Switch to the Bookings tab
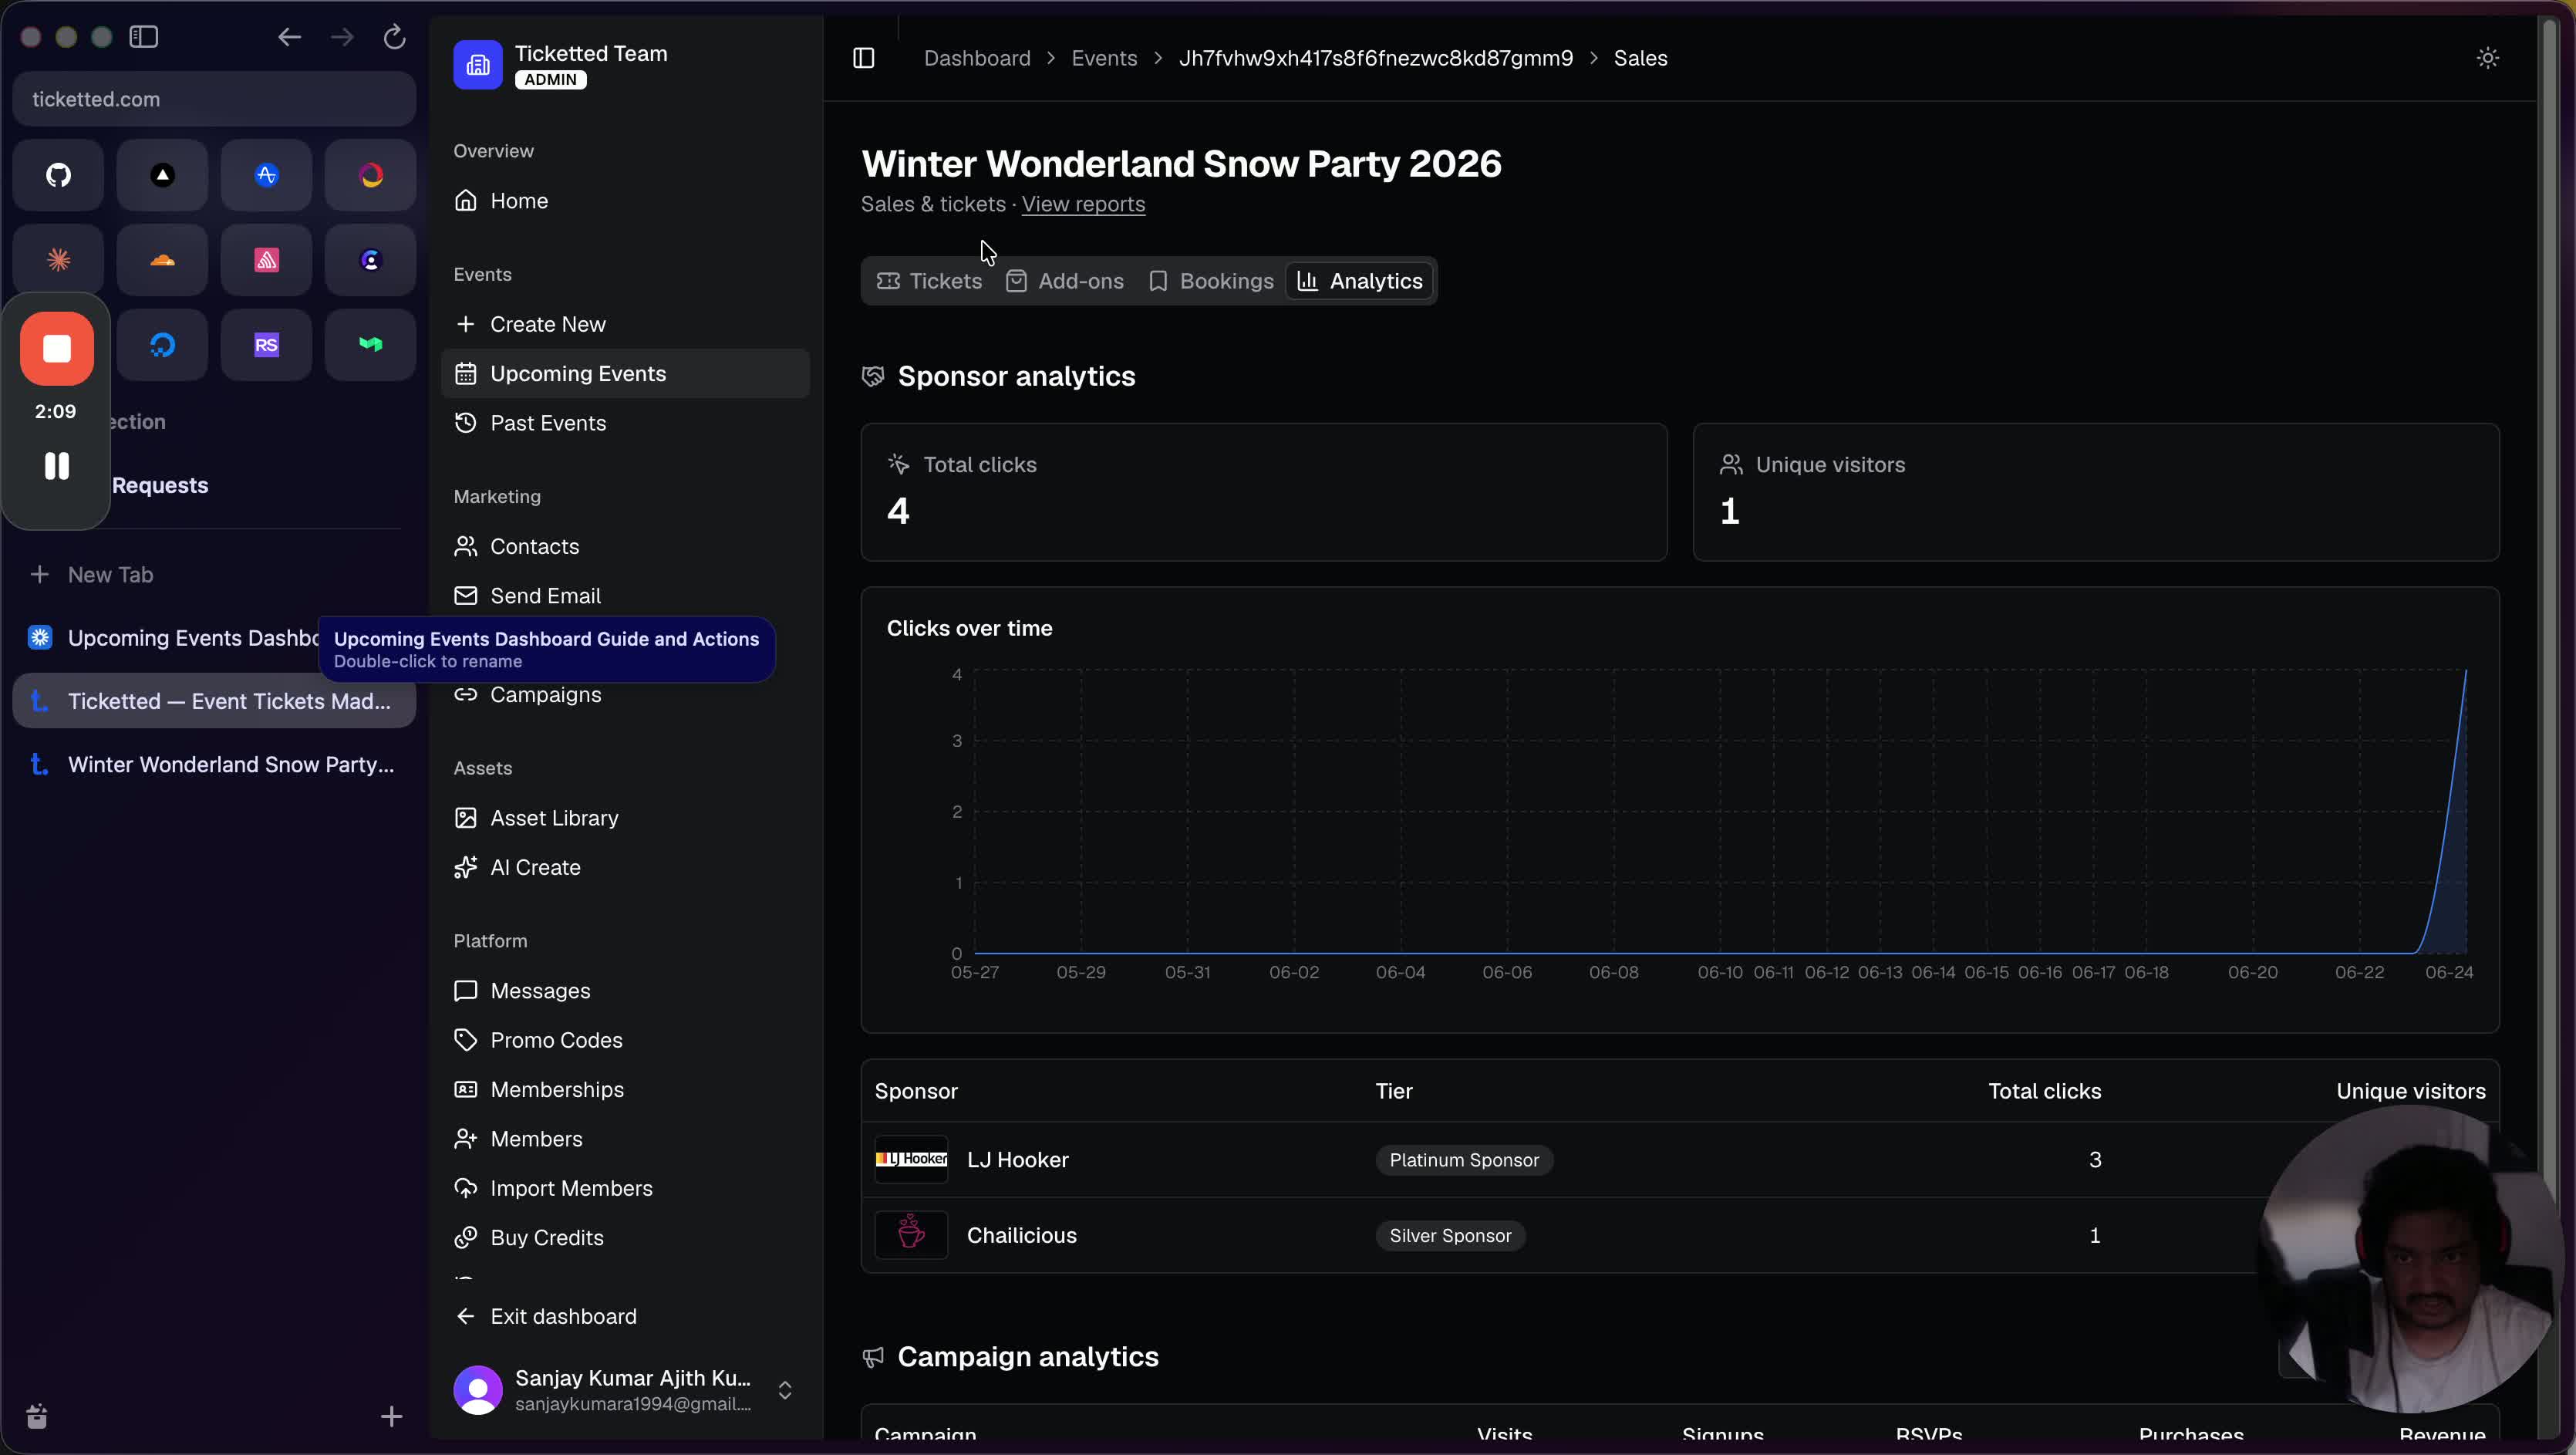 click(1211, 281)
